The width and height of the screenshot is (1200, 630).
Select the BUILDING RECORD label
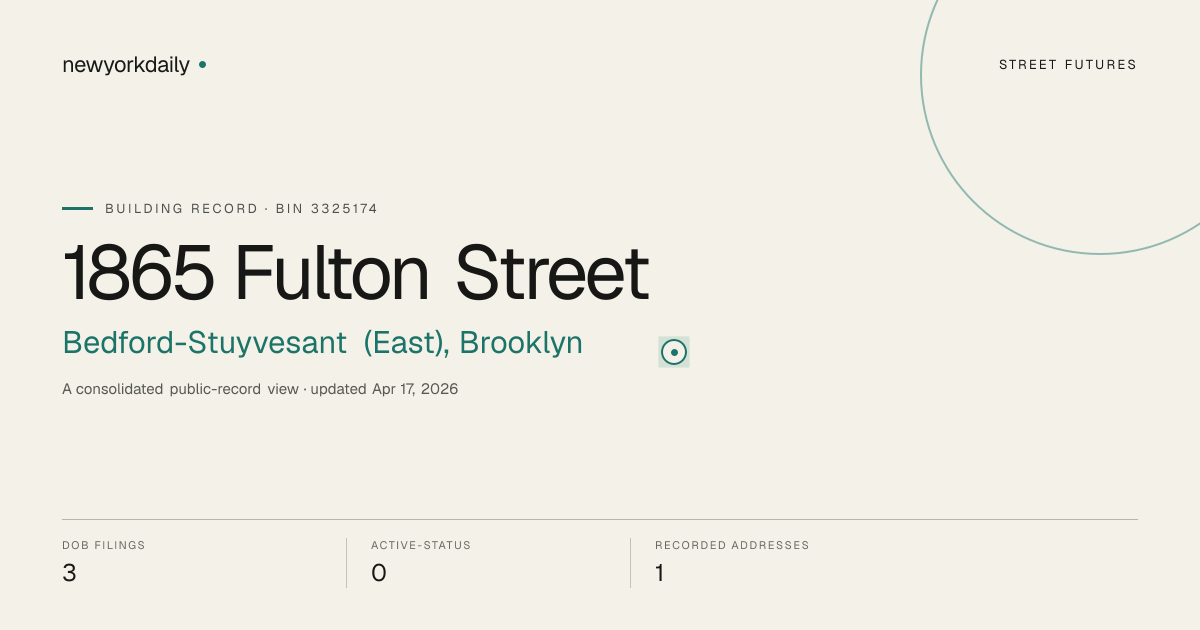coord(182,208)
